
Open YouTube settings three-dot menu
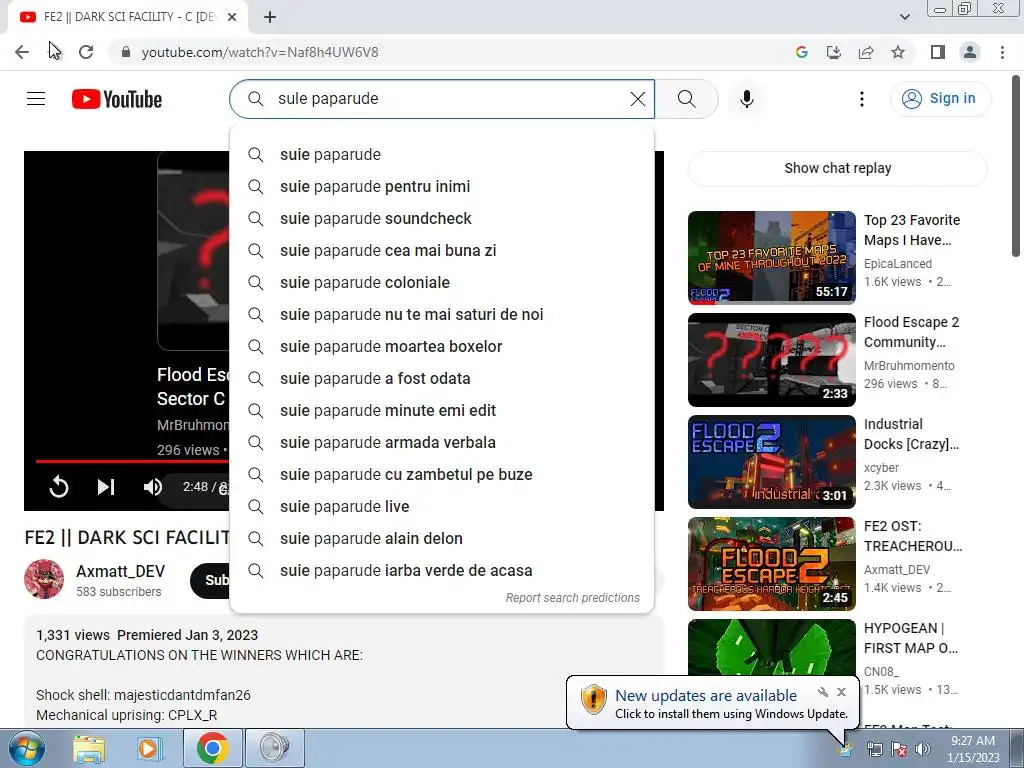click(x=862, y=99)
